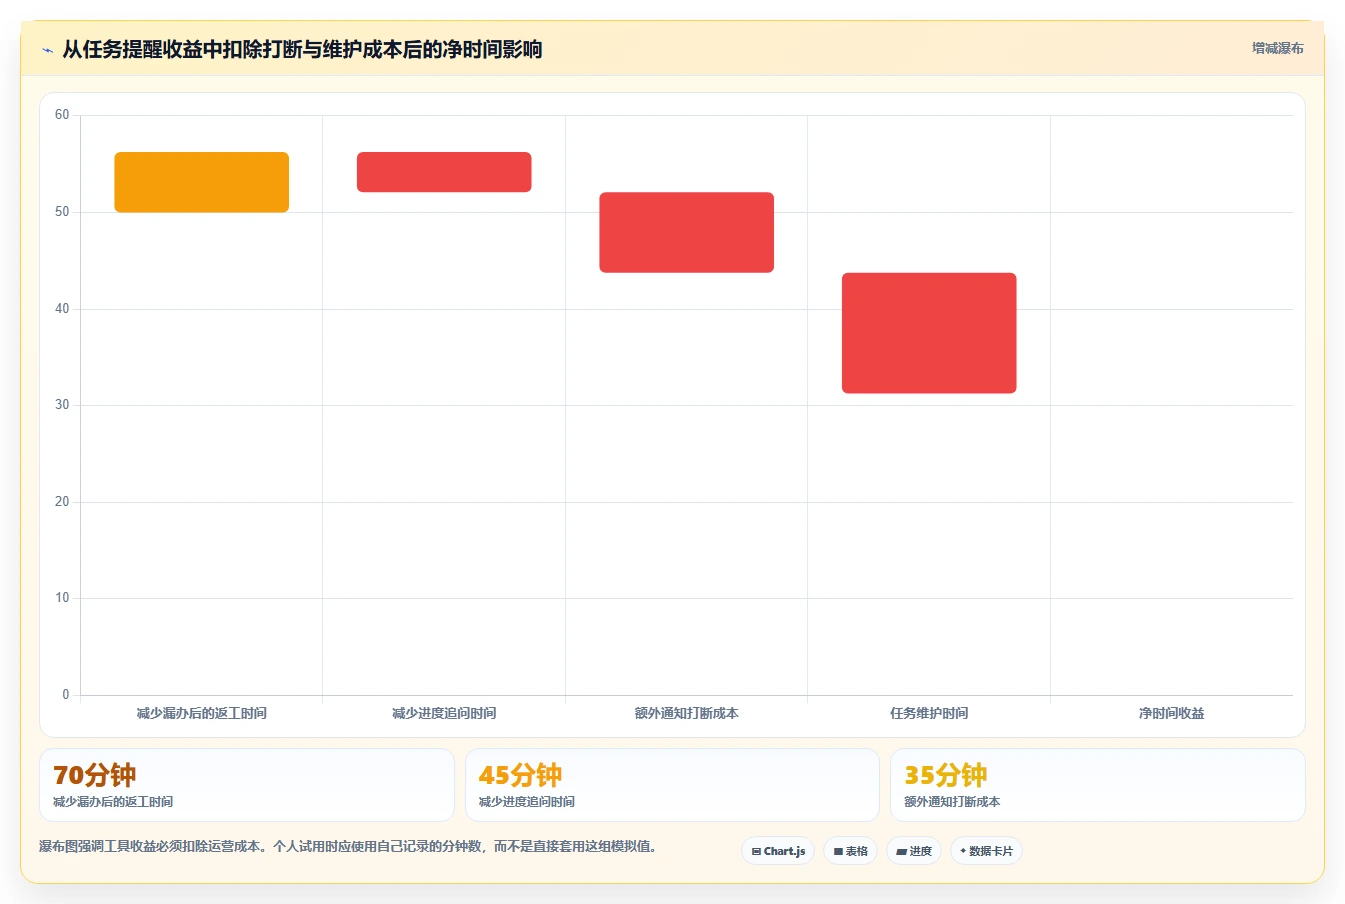1345x904 pixels.
Task: Click the y-axis value 10
Action: click(62, 598)
